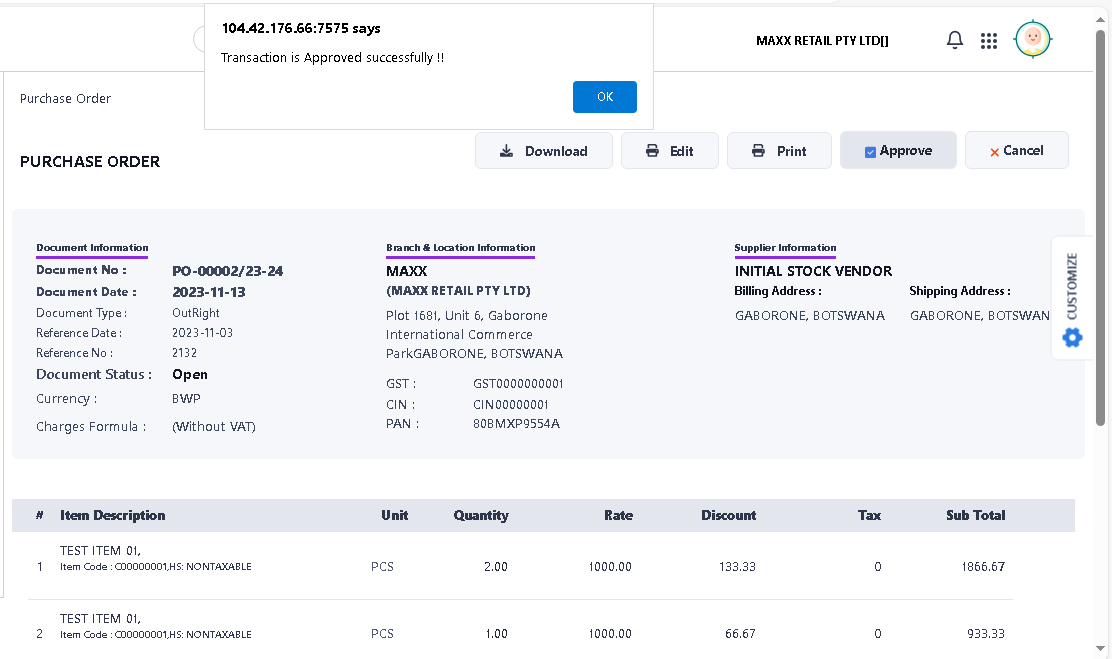Click OK in the approval alert dialog

pos(604,97)
